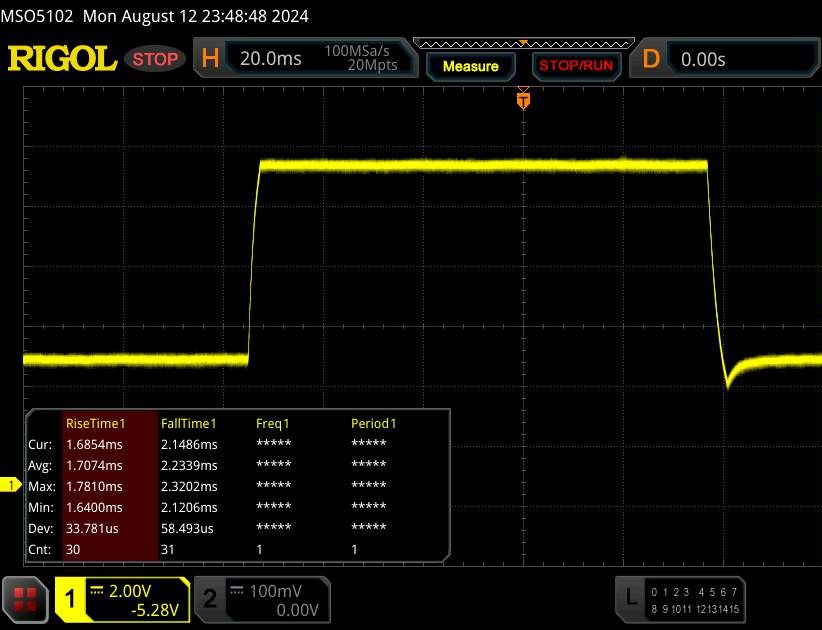The image size is (822, 630).
Task: Click FallTime1 average value 2.2339ms
Action: pos(189,465)
